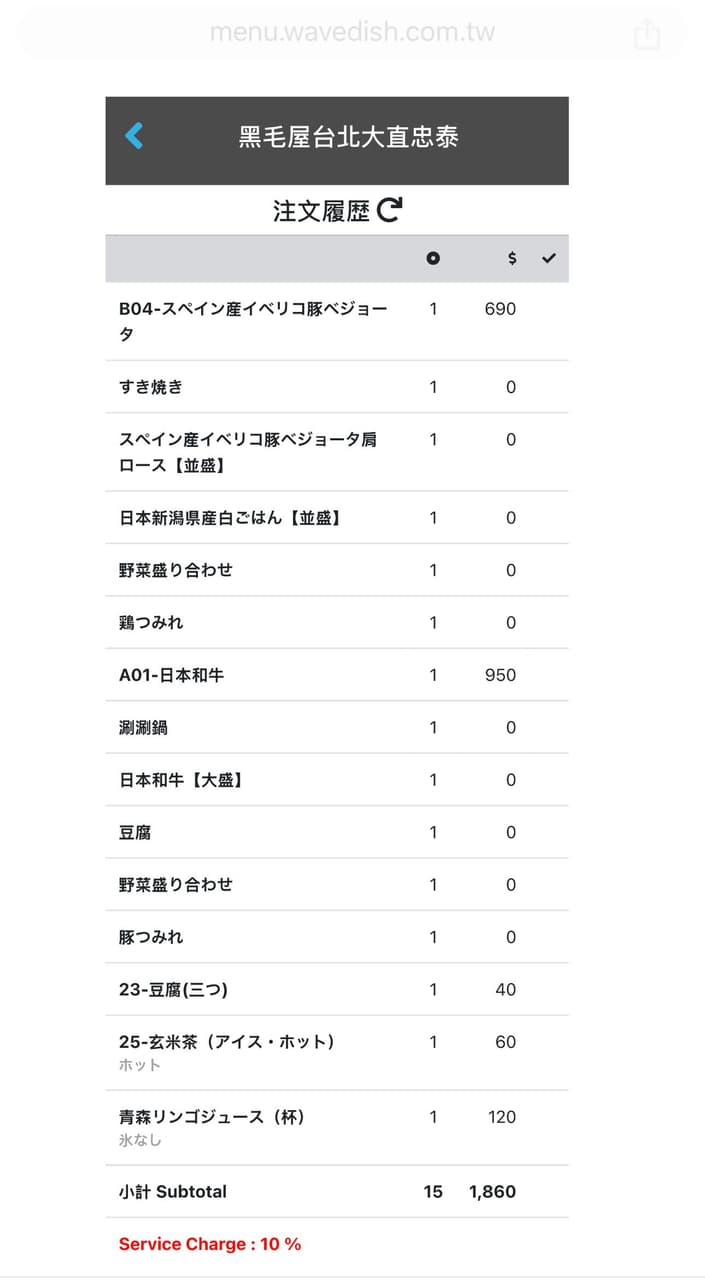Tap the red Service Charge 10% text
705x1280 pixels.
coord(210,1244)
